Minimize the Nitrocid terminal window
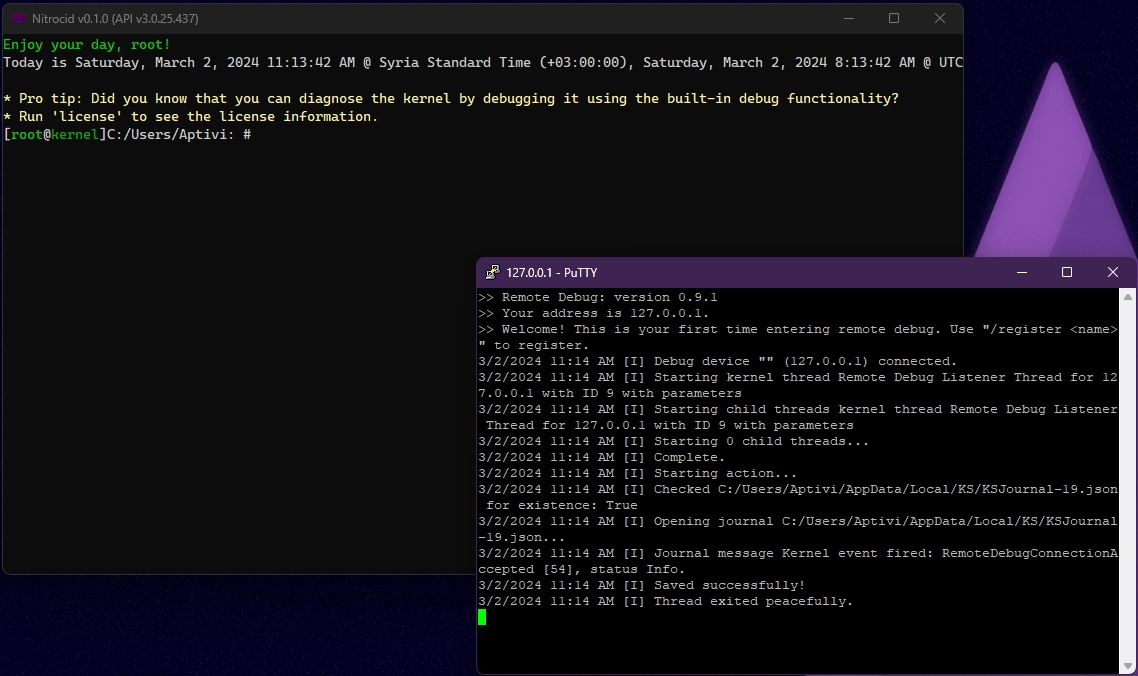Image resolution: width=1138 pixels, height=676 pixels. (848, 18)
